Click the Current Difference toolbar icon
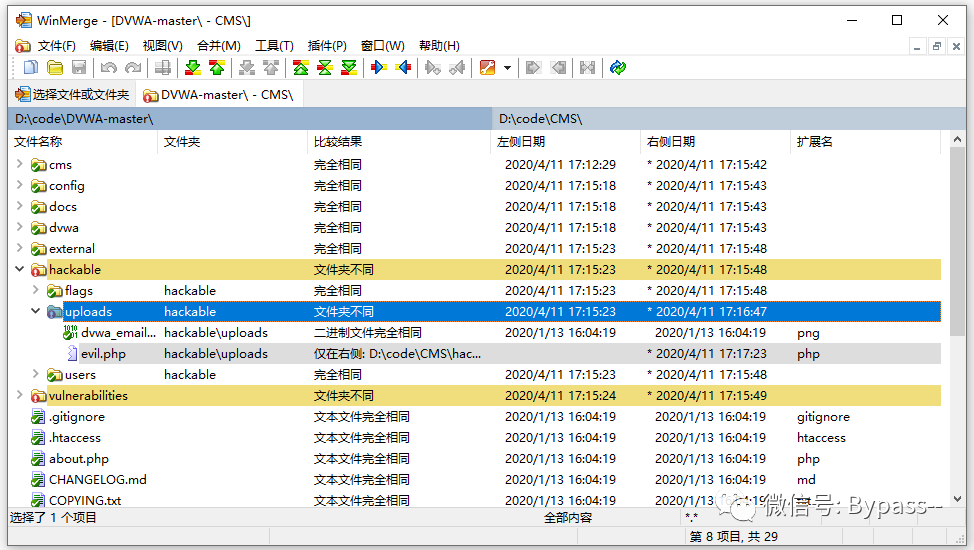Viewport: 974px width, 550px height. click(x=325, y=67)
